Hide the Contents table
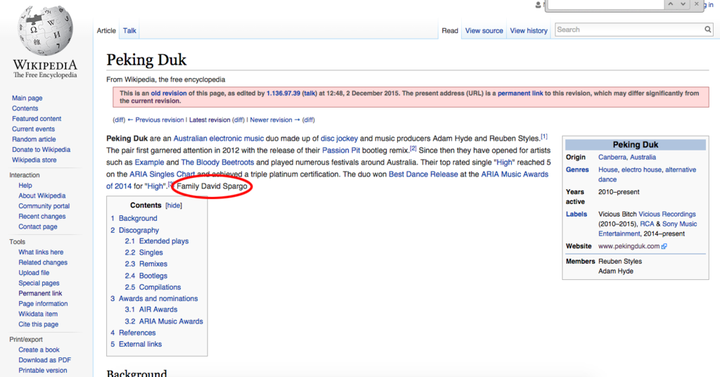 [174, 205]
